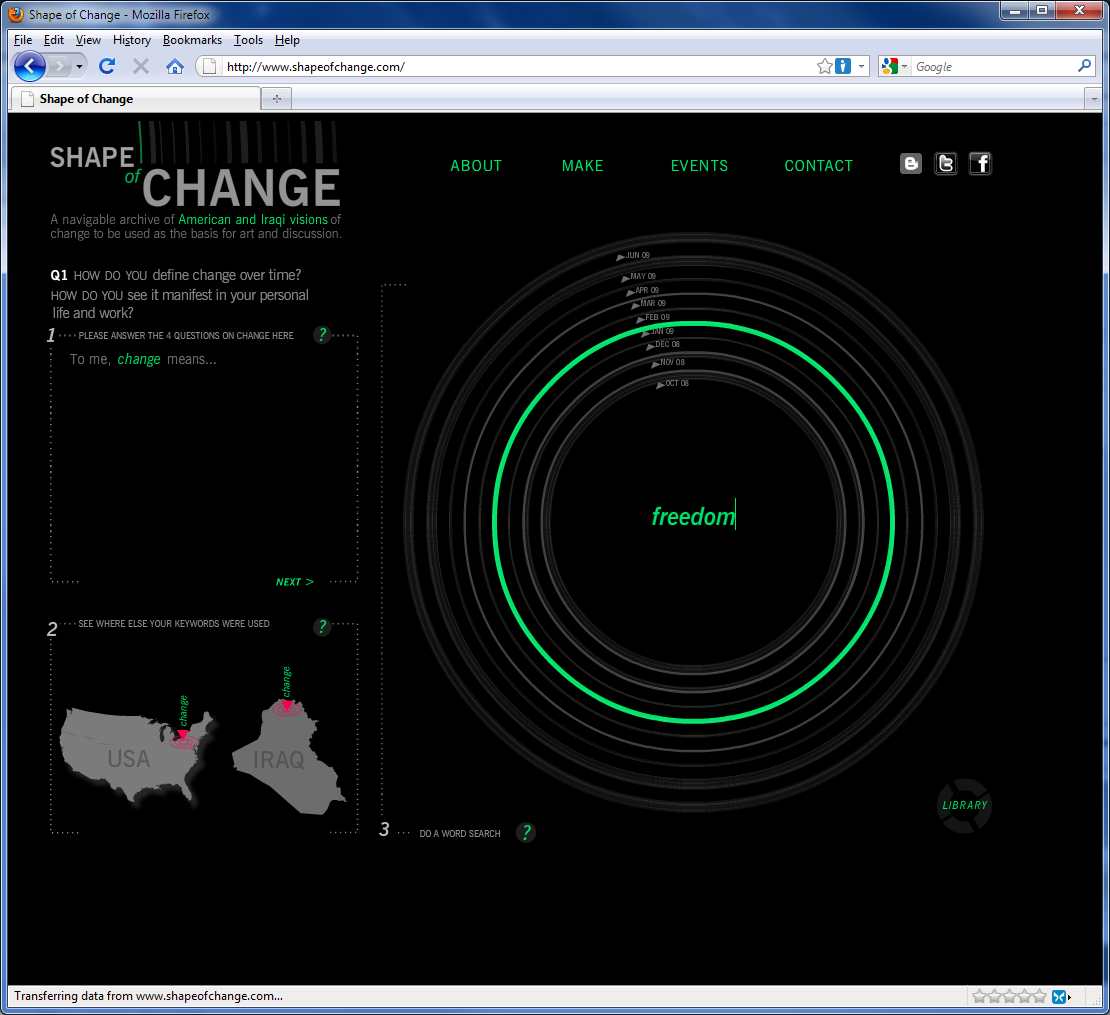Click the NEXT > link

[294, 582]
